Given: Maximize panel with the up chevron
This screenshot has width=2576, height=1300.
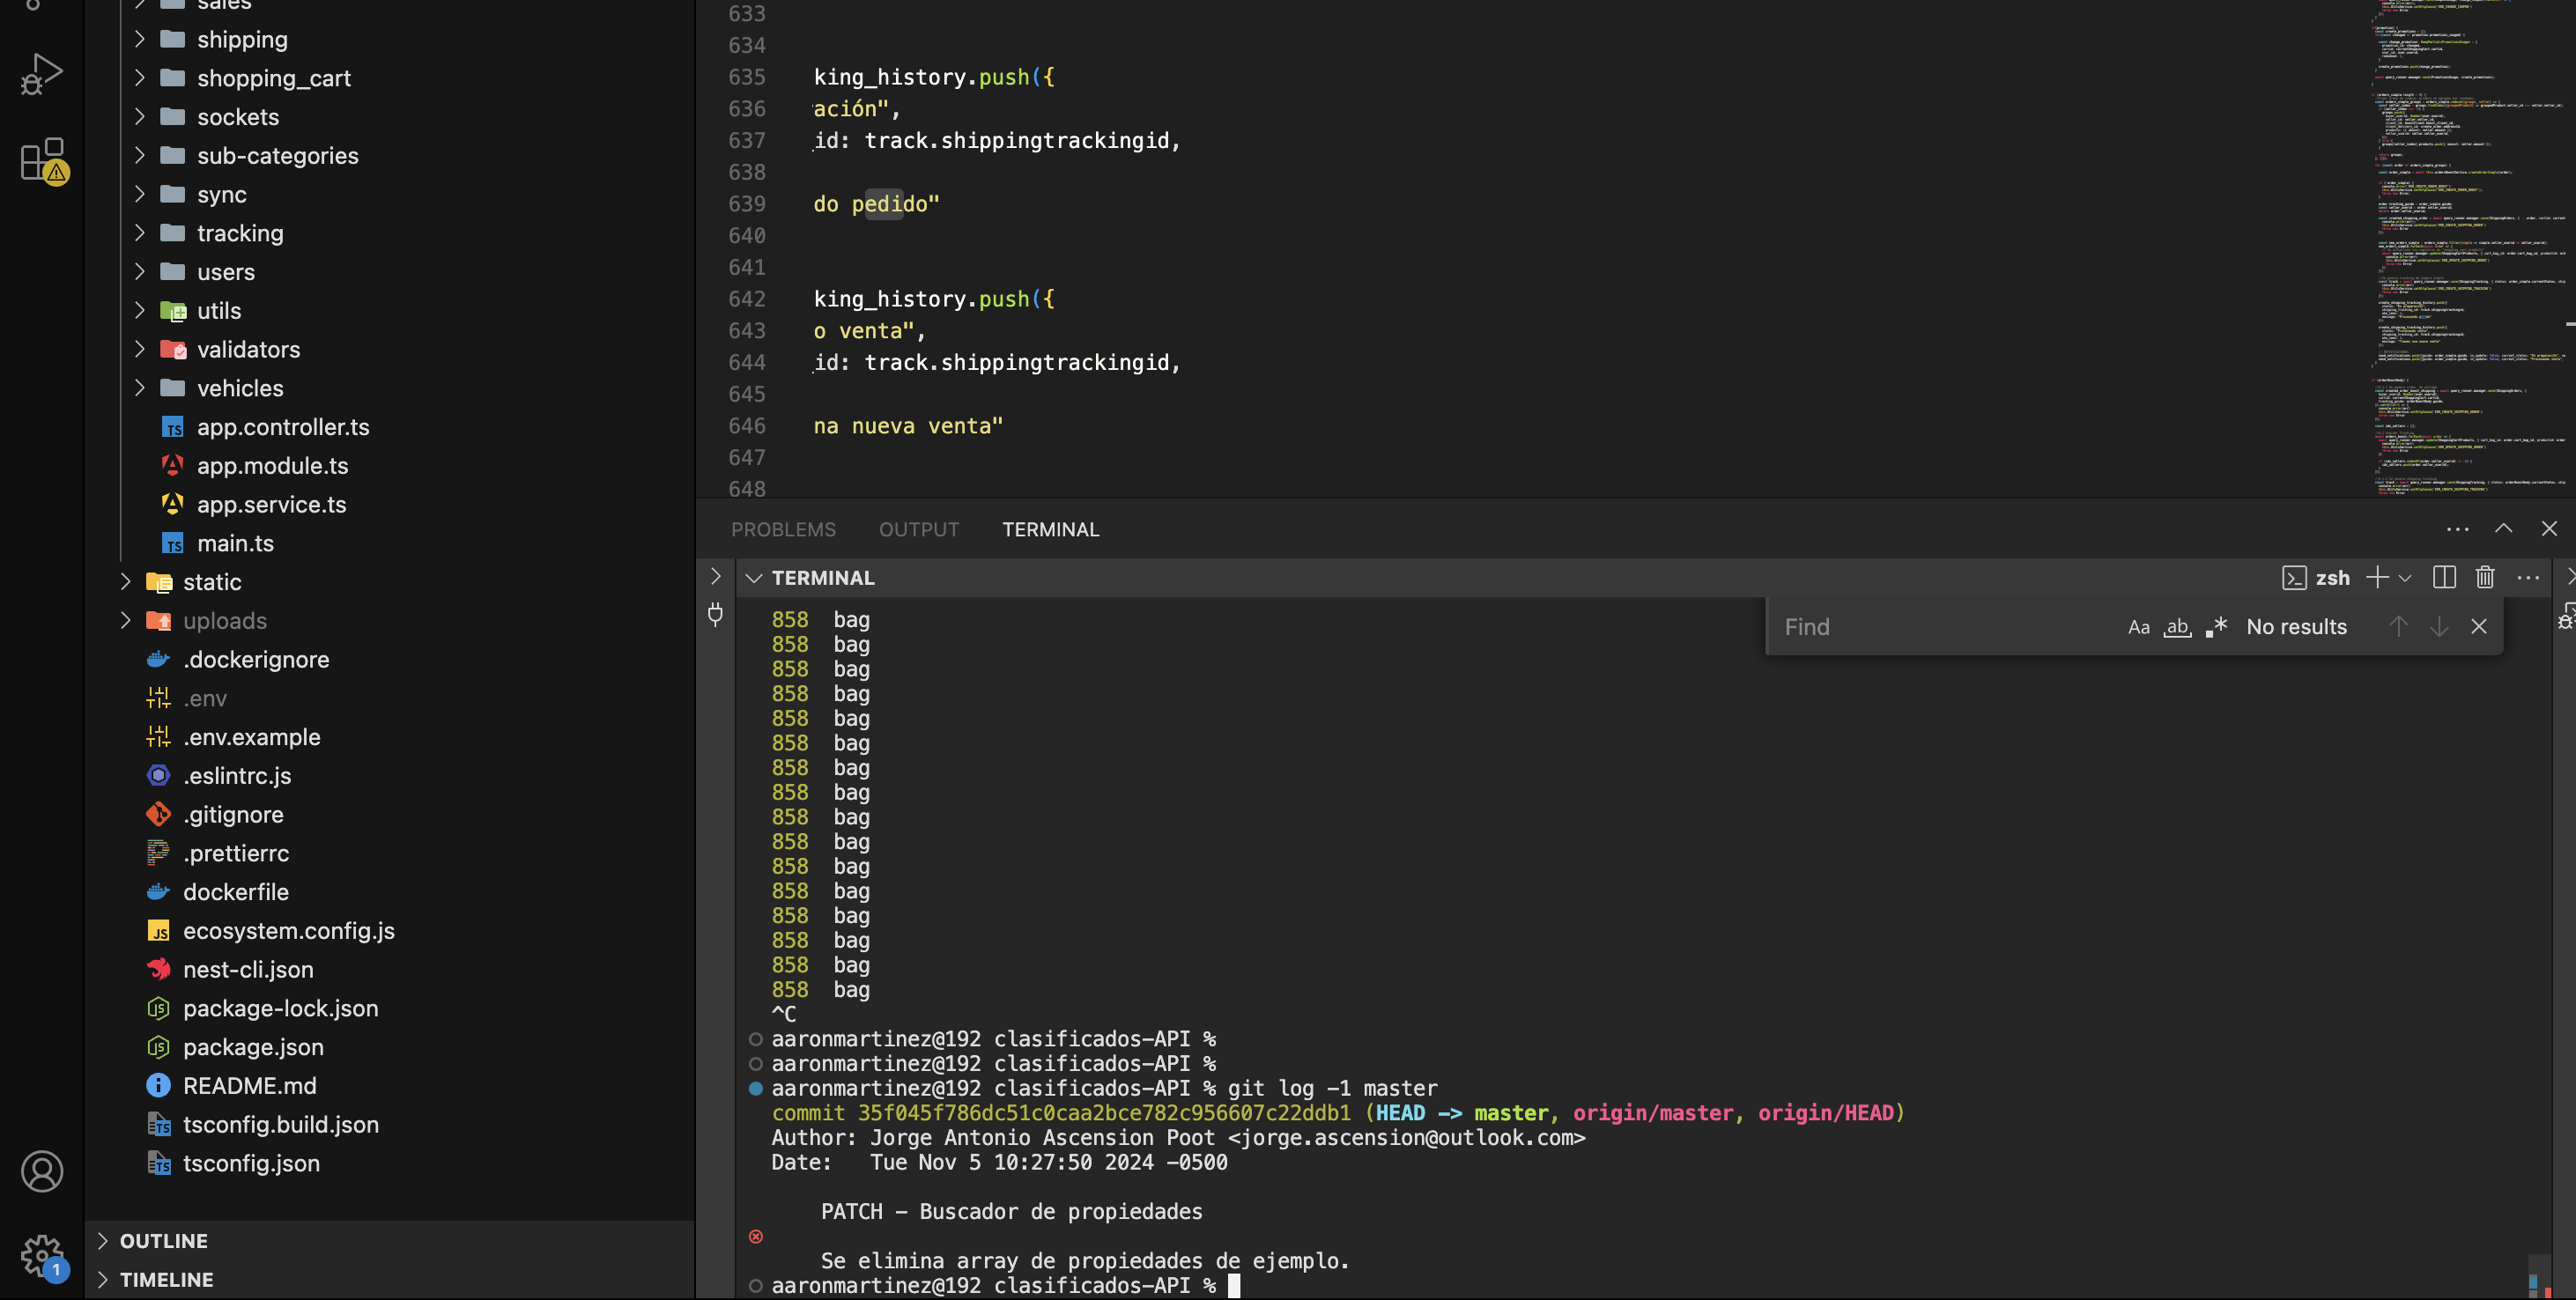Looking at the screenshot, I should [x=2503, y=528].
